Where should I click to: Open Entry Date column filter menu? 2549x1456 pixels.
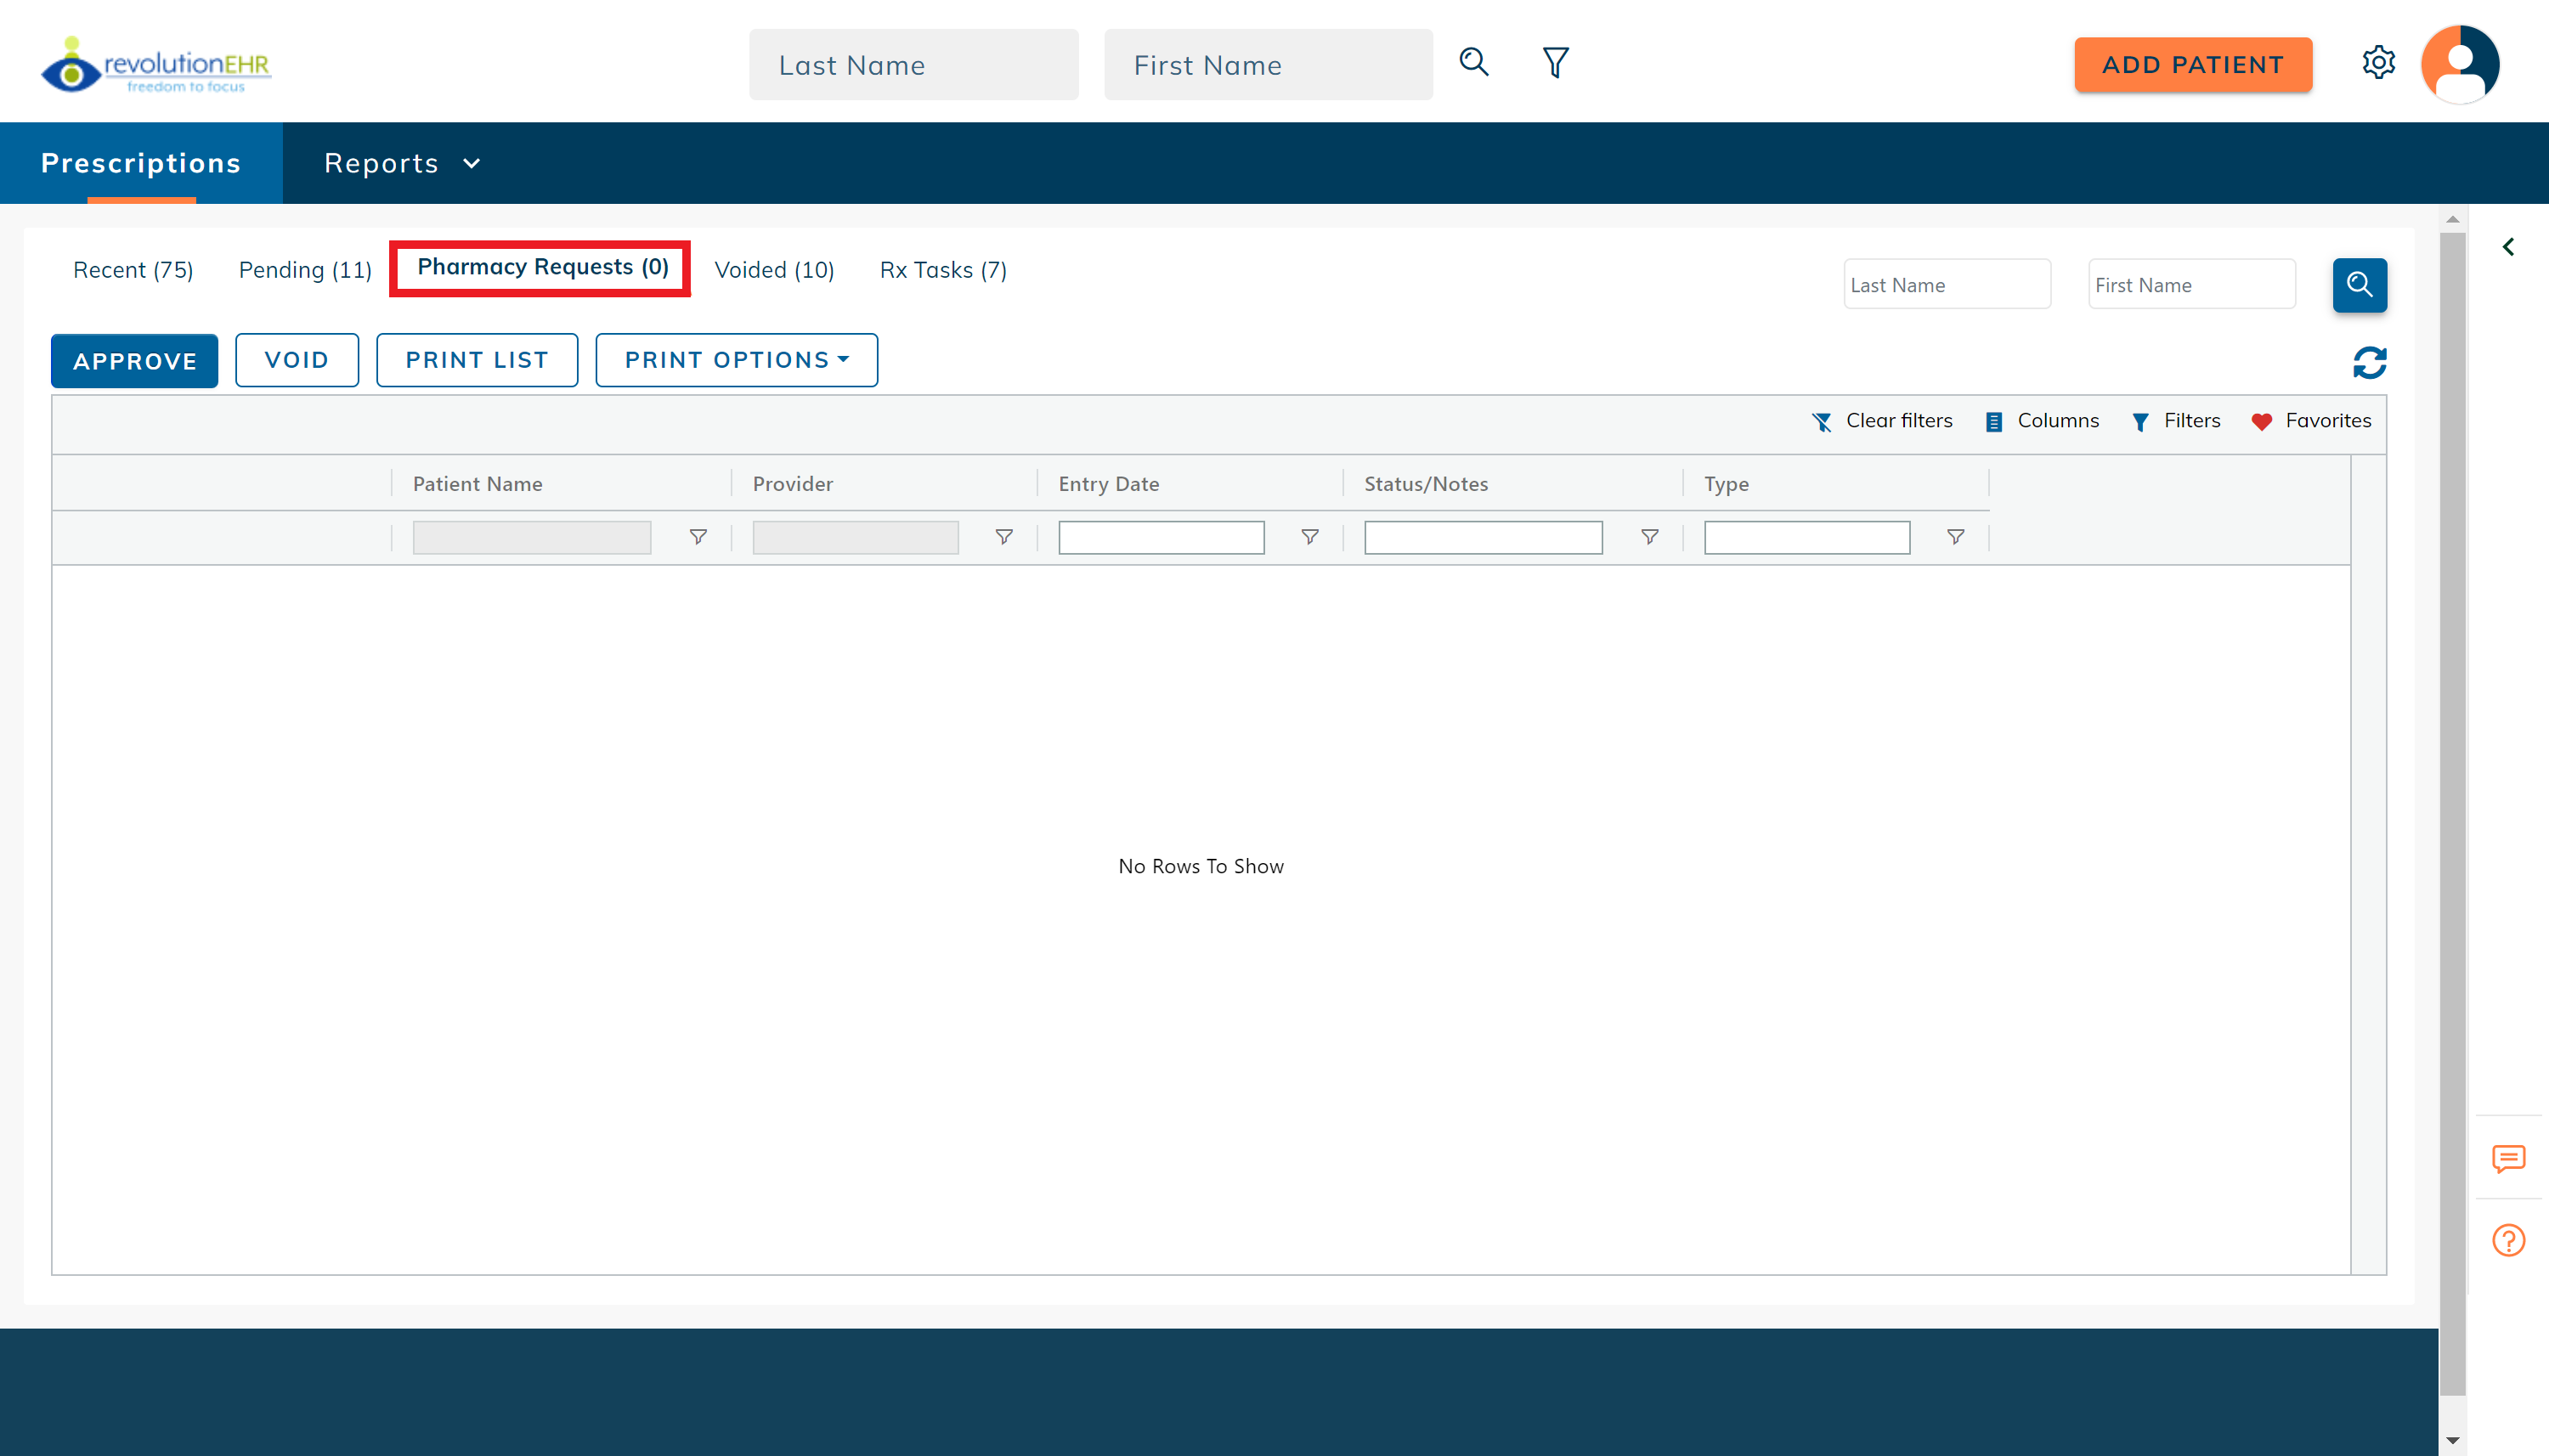pyautogui.click(x=1309, y=538)
